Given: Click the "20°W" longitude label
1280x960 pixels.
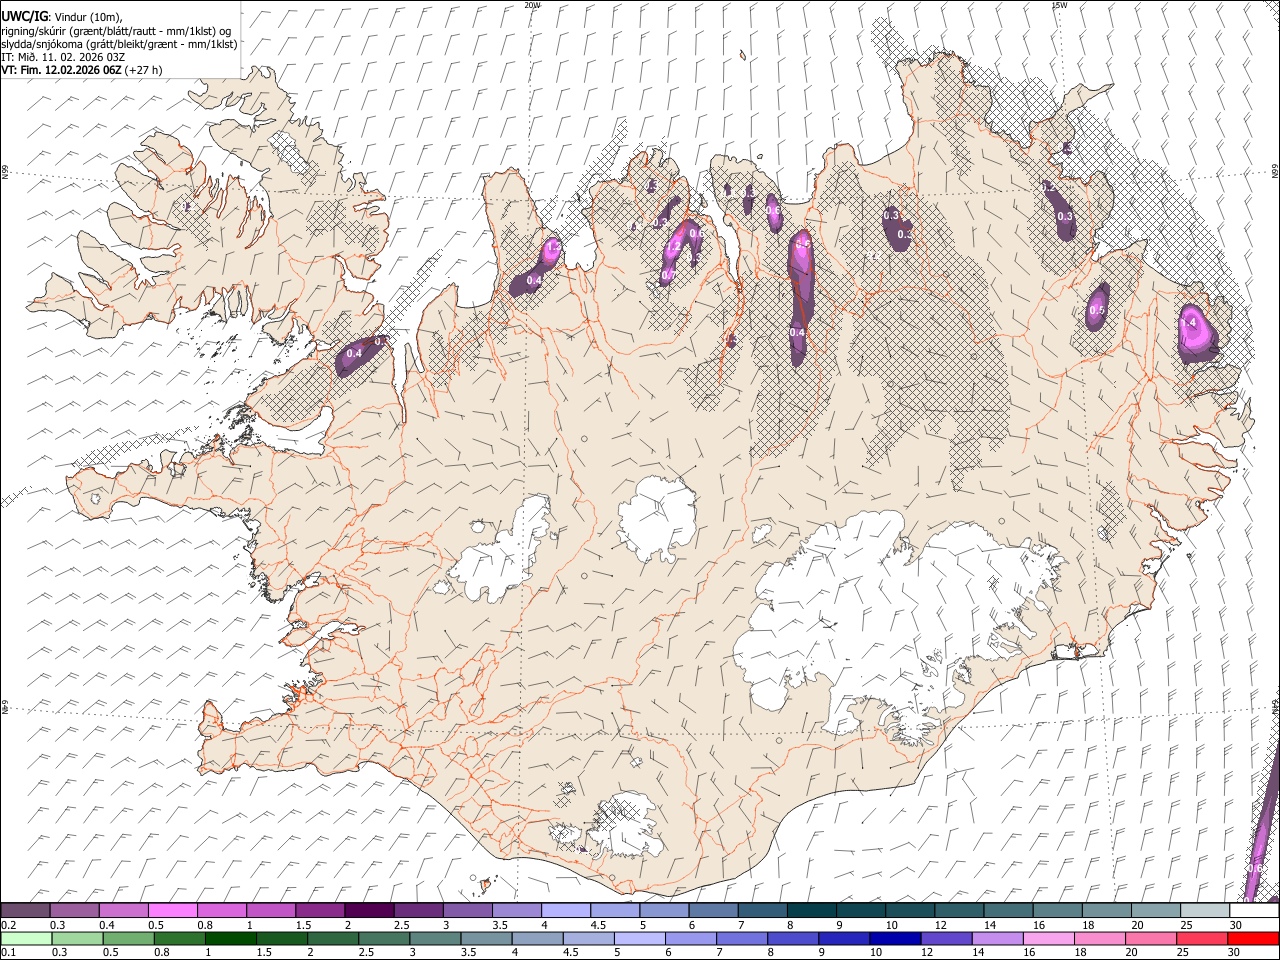Looking at the screenshot, I should click(x=532, y=5).
